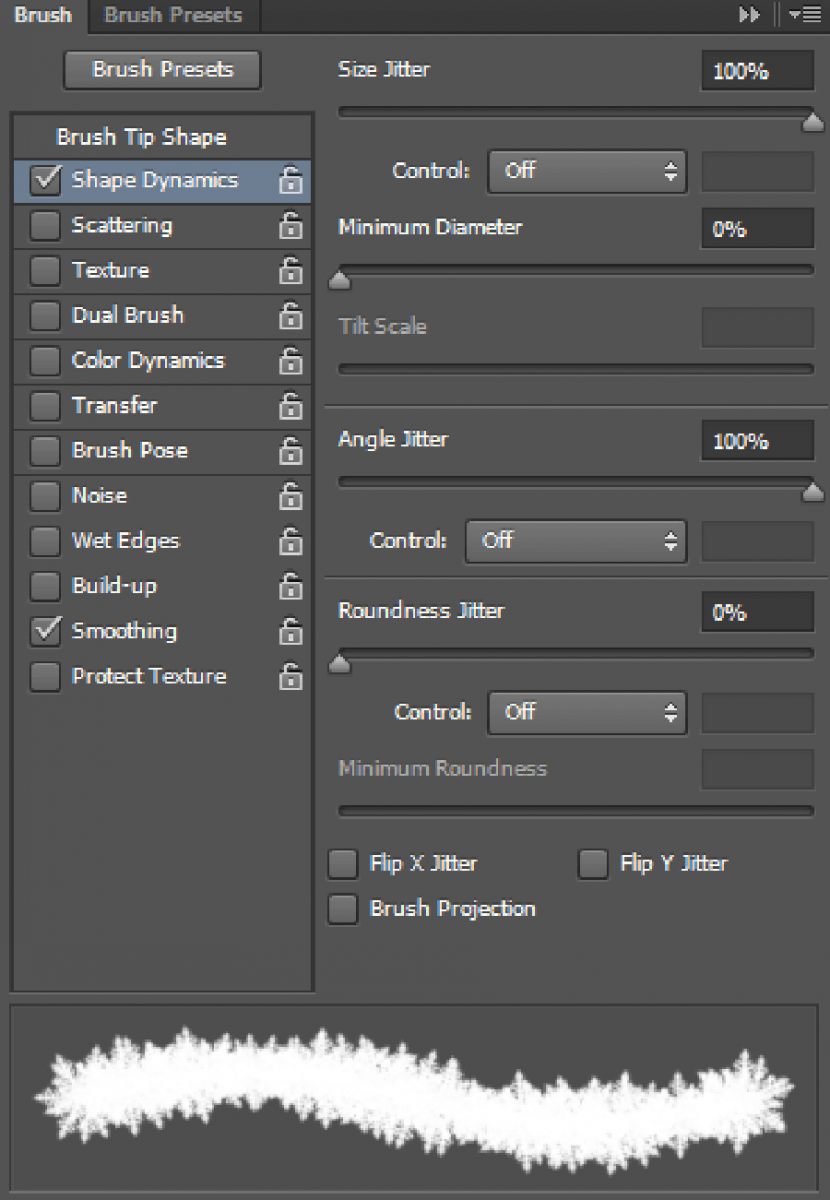This screenshot has width=830, height=1200.
Task: Open the panel flyout menu icon
Action: [804, 15]
